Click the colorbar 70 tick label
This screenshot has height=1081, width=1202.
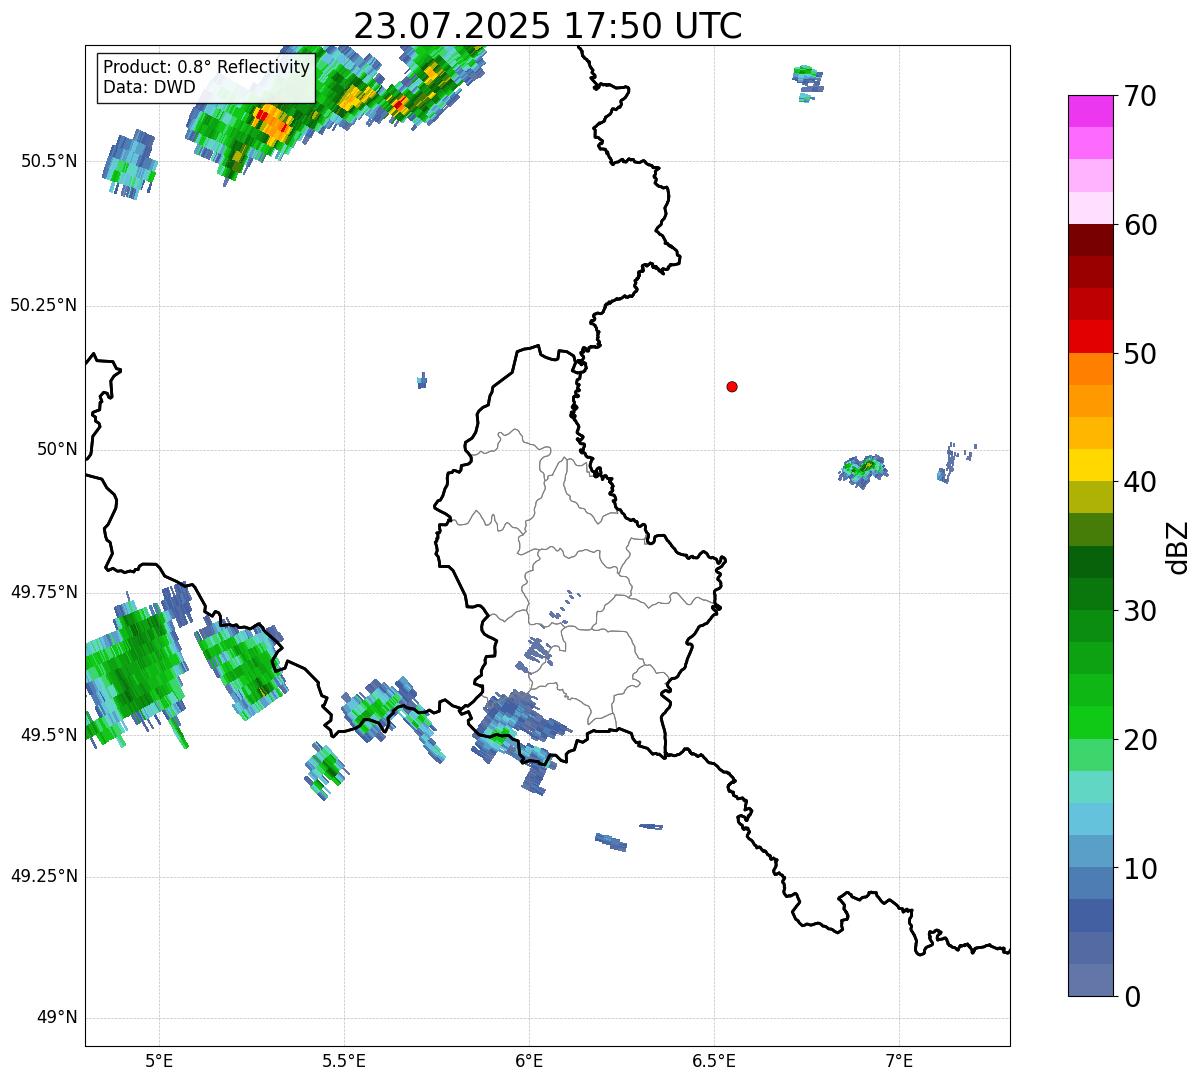click(1140, 96)
